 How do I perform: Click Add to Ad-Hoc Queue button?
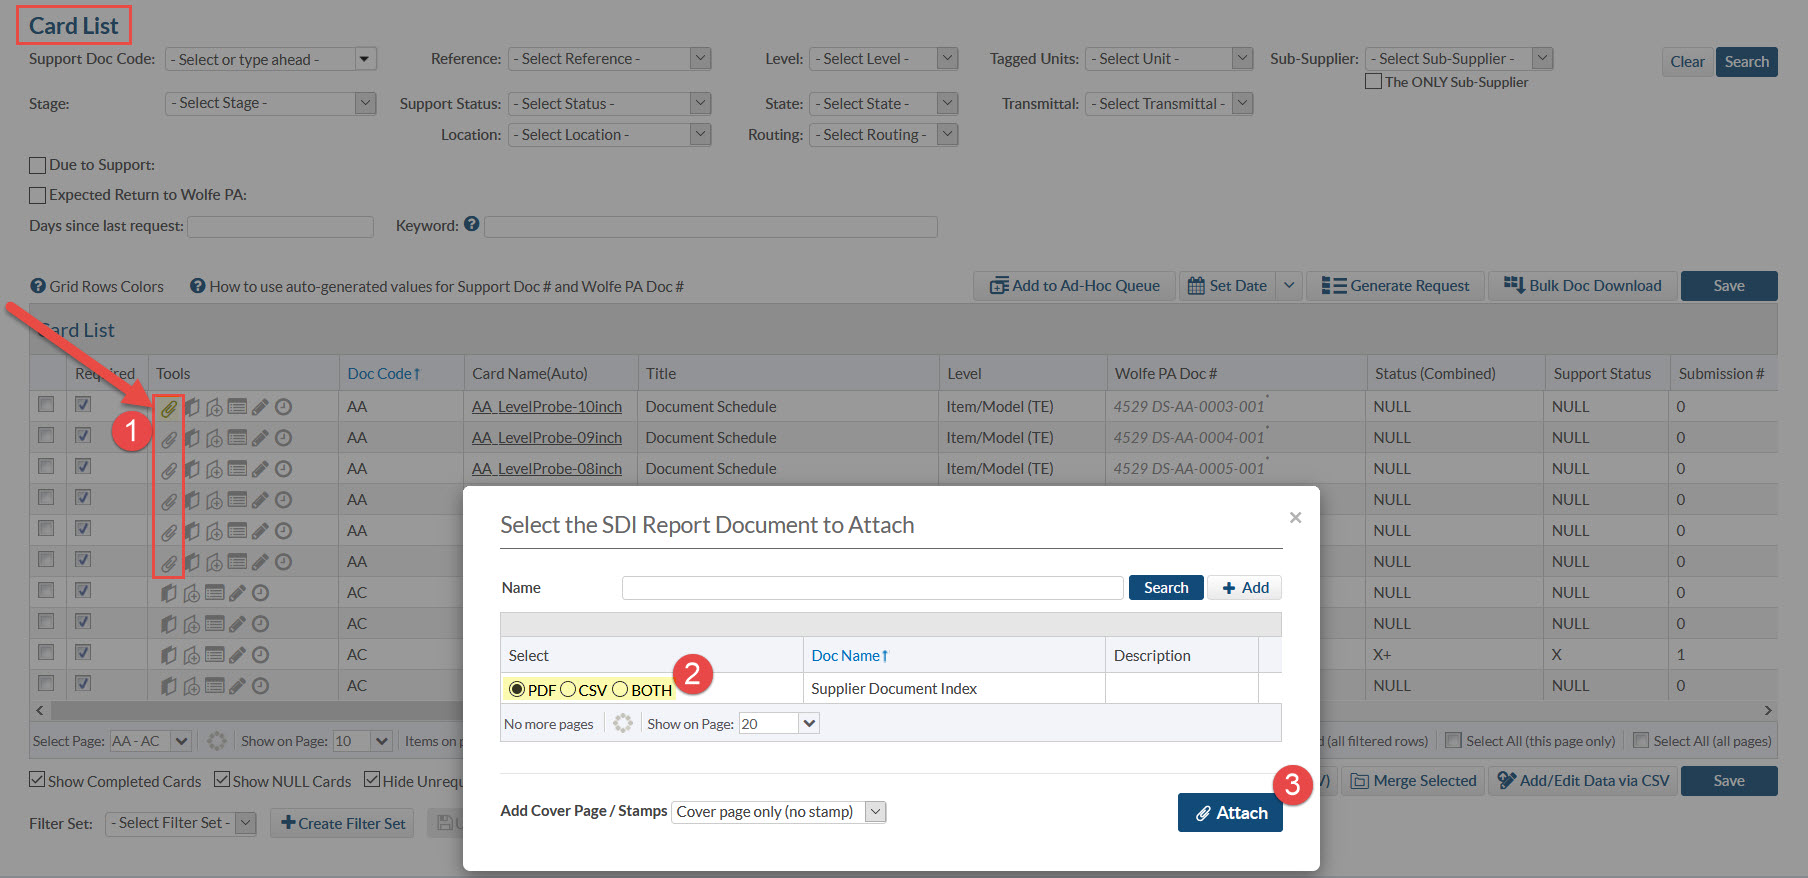point(1075,286)
